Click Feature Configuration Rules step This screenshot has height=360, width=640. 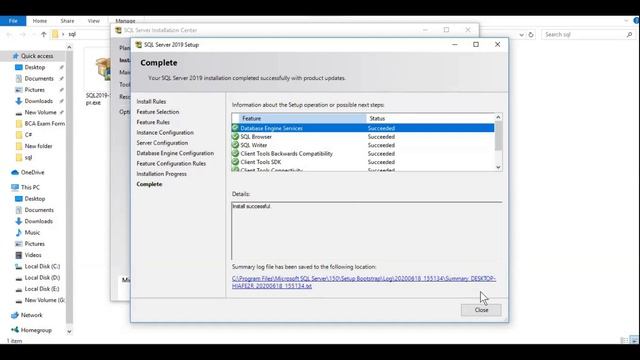(x=171, y=163)
